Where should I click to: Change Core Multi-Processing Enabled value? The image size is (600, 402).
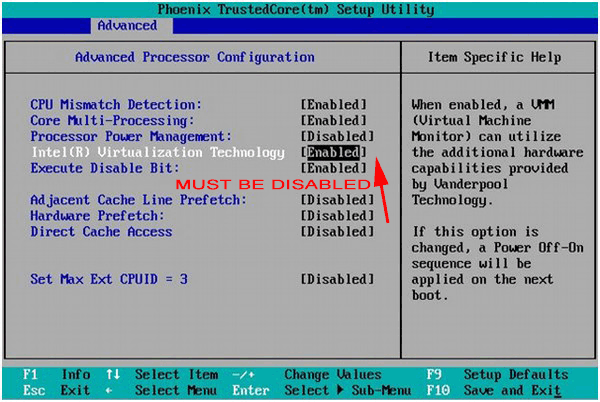334,120
